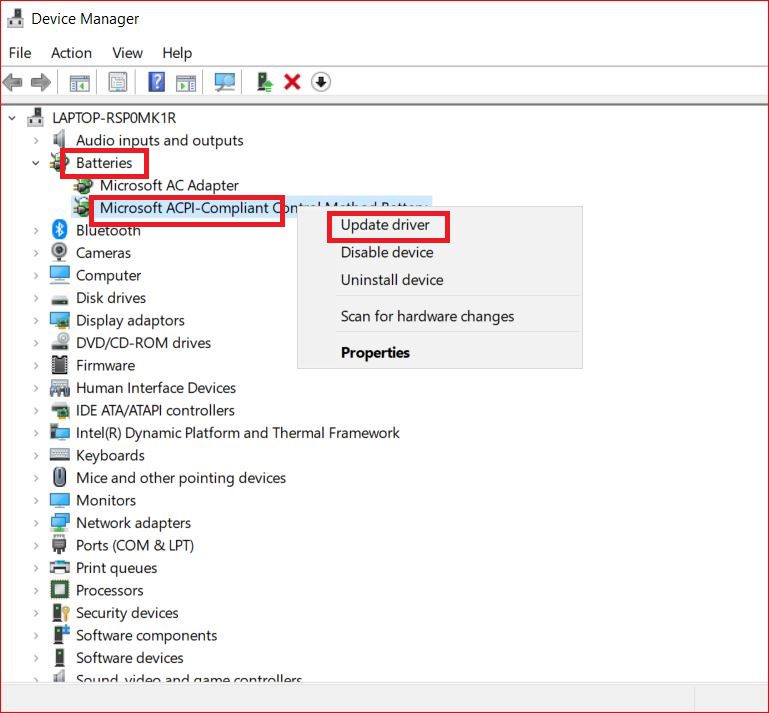This screenshot has height=713, width=769.
Task: Select the Keyboards tree entry
Action: (110, 455)
